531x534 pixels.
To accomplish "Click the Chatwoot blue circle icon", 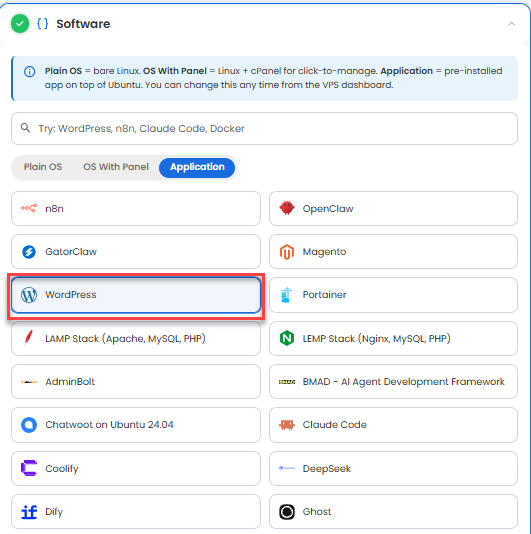I will point(29,425).
